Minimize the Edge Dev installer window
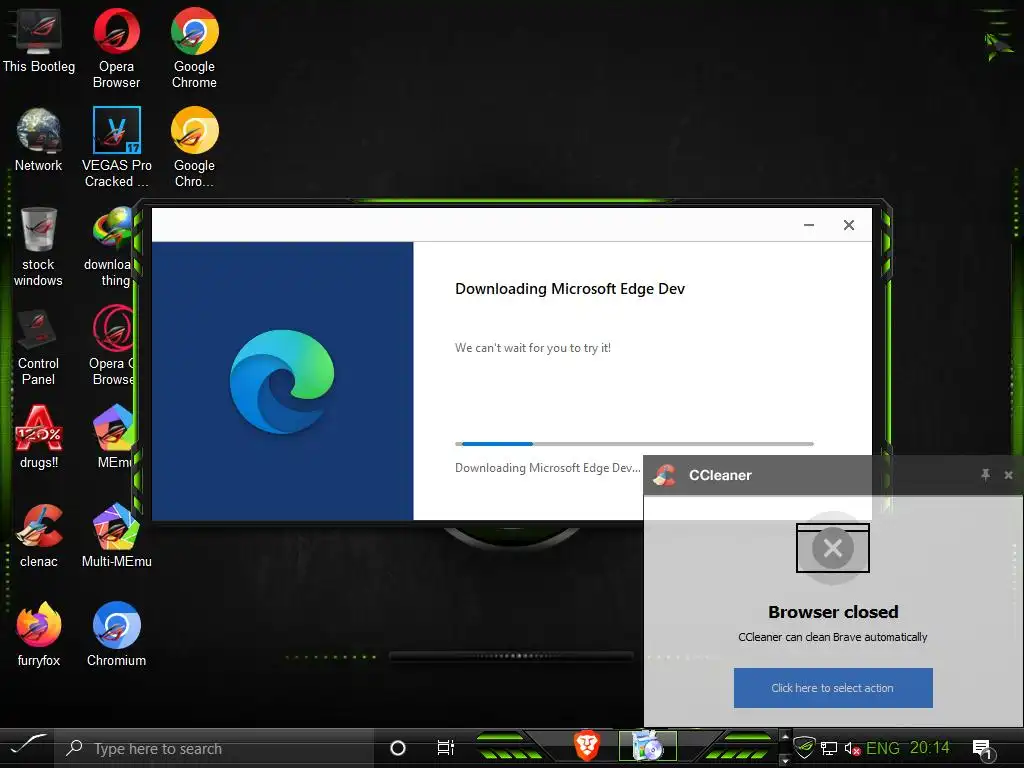 click(x=808, y=225)
